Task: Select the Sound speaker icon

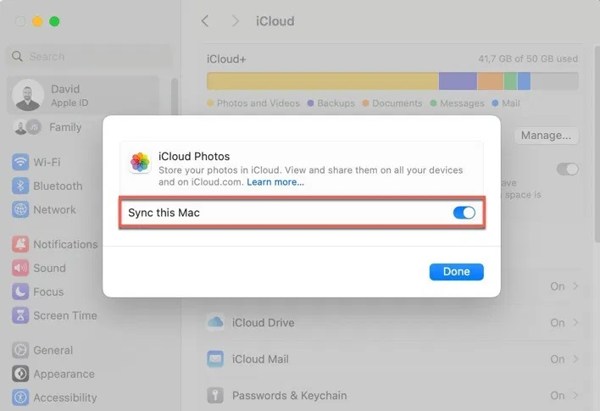Action: [21, 268]
